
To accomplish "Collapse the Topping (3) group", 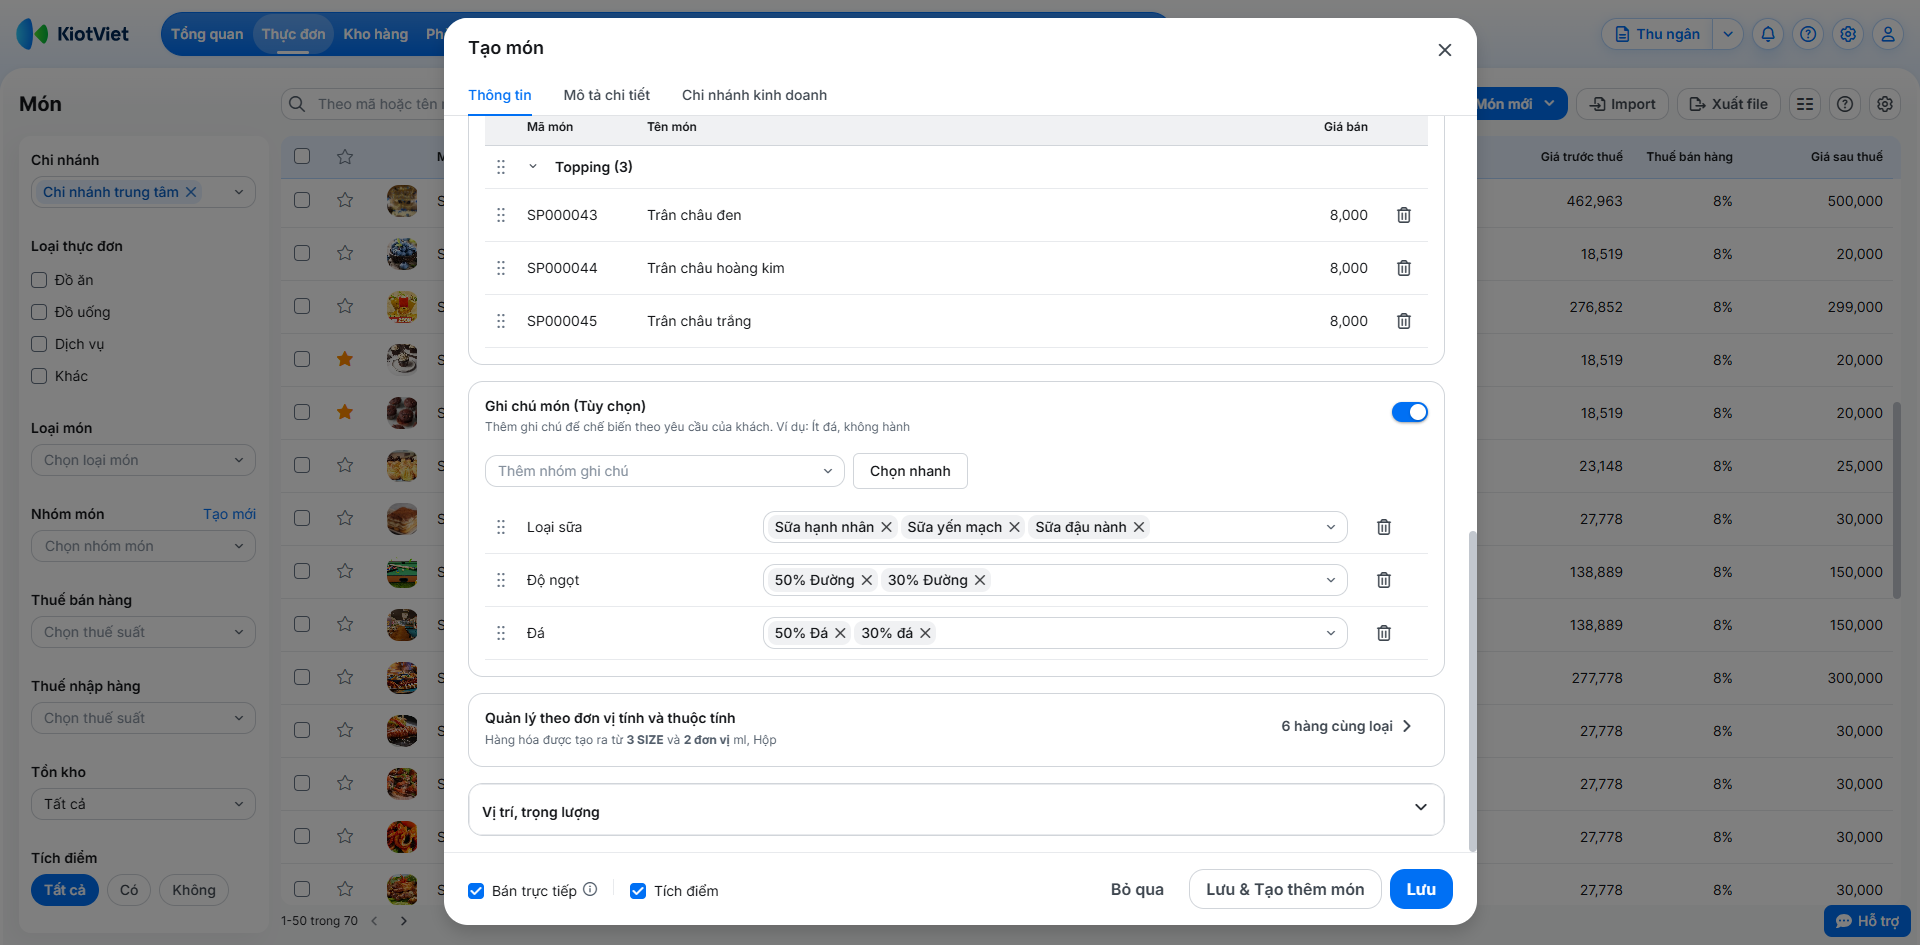I will click(x=533, y=167).
